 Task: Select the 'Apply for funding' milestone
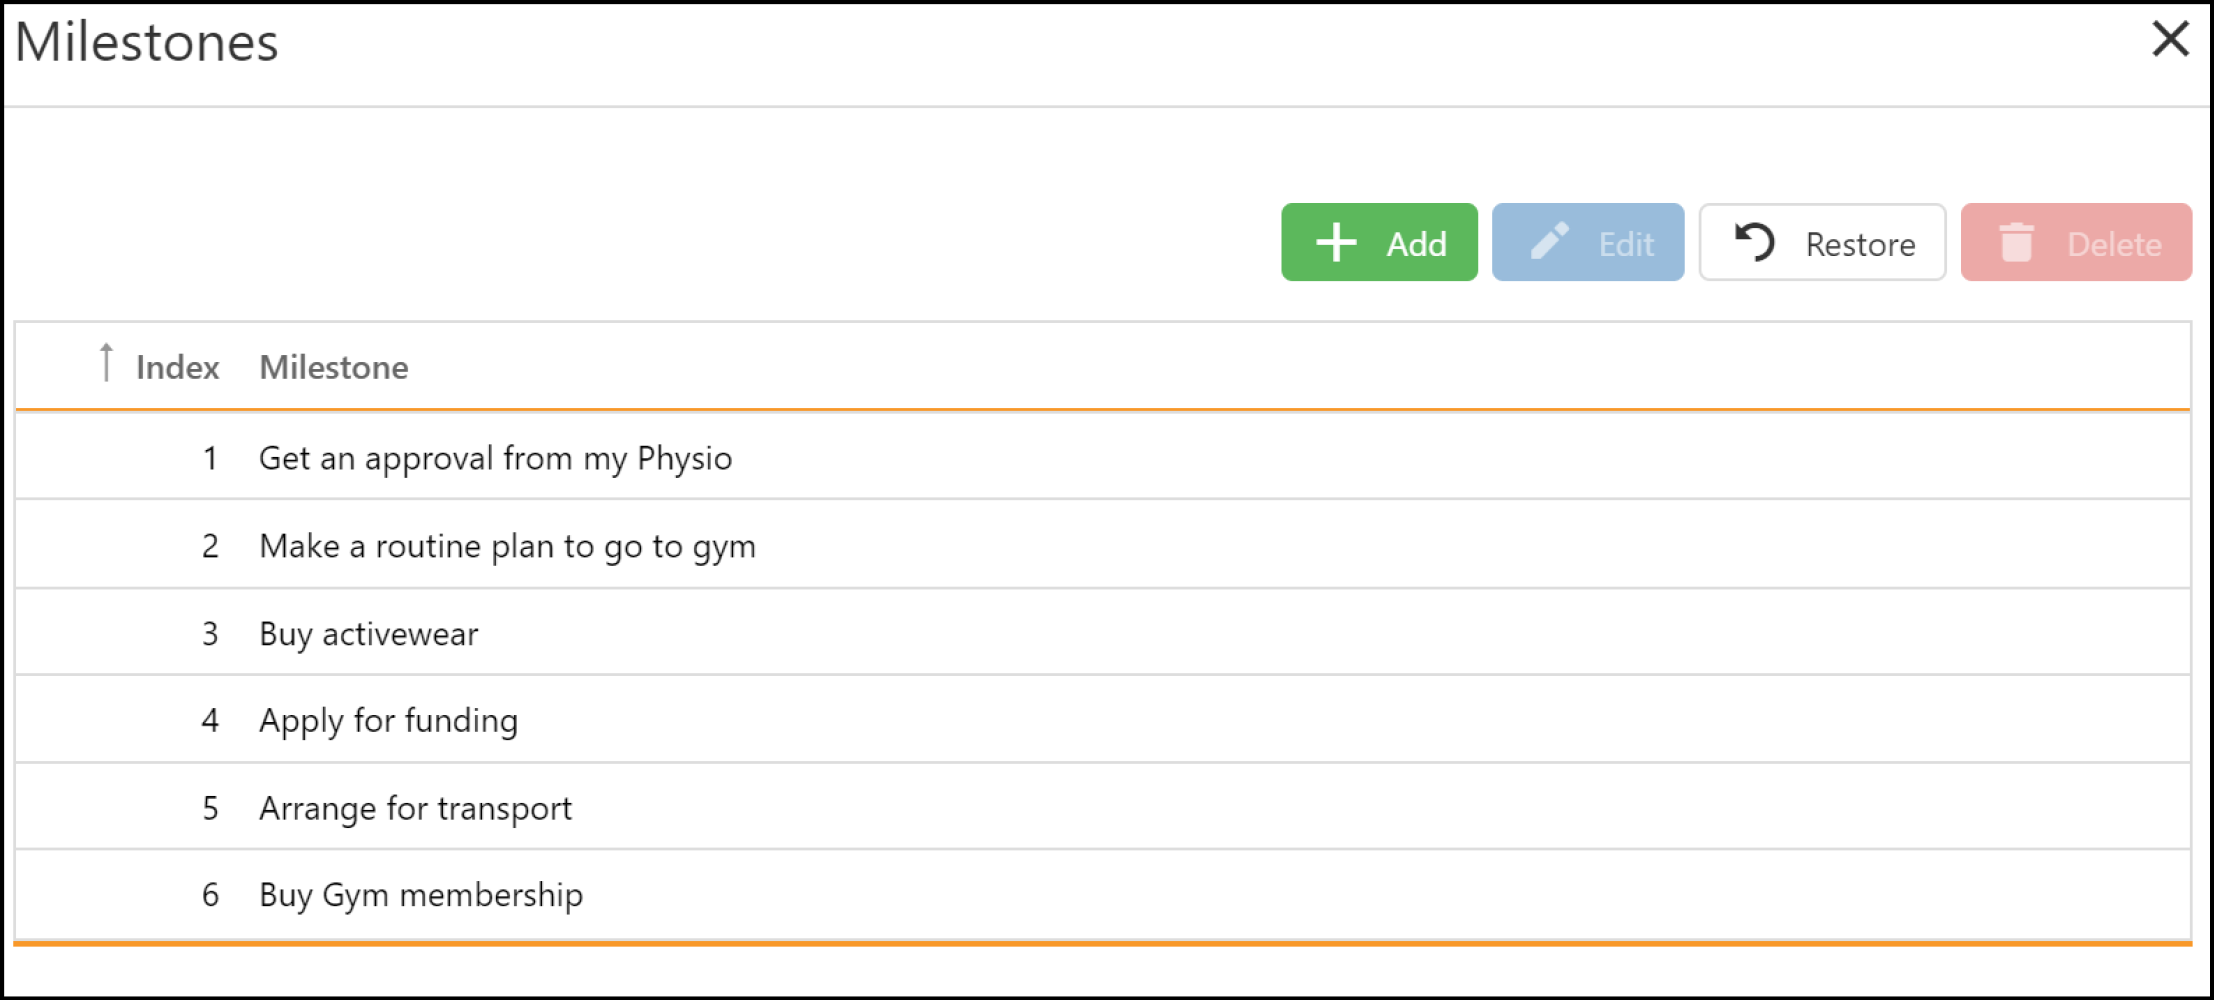pos(1102,719)
